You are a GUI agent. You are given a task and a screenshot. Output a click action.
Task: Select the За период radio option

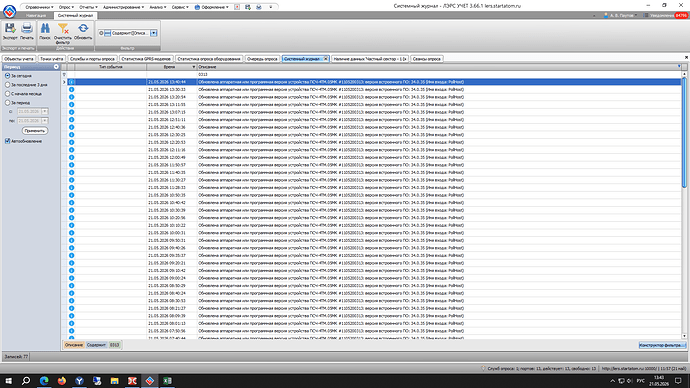[x=7, y=102]
